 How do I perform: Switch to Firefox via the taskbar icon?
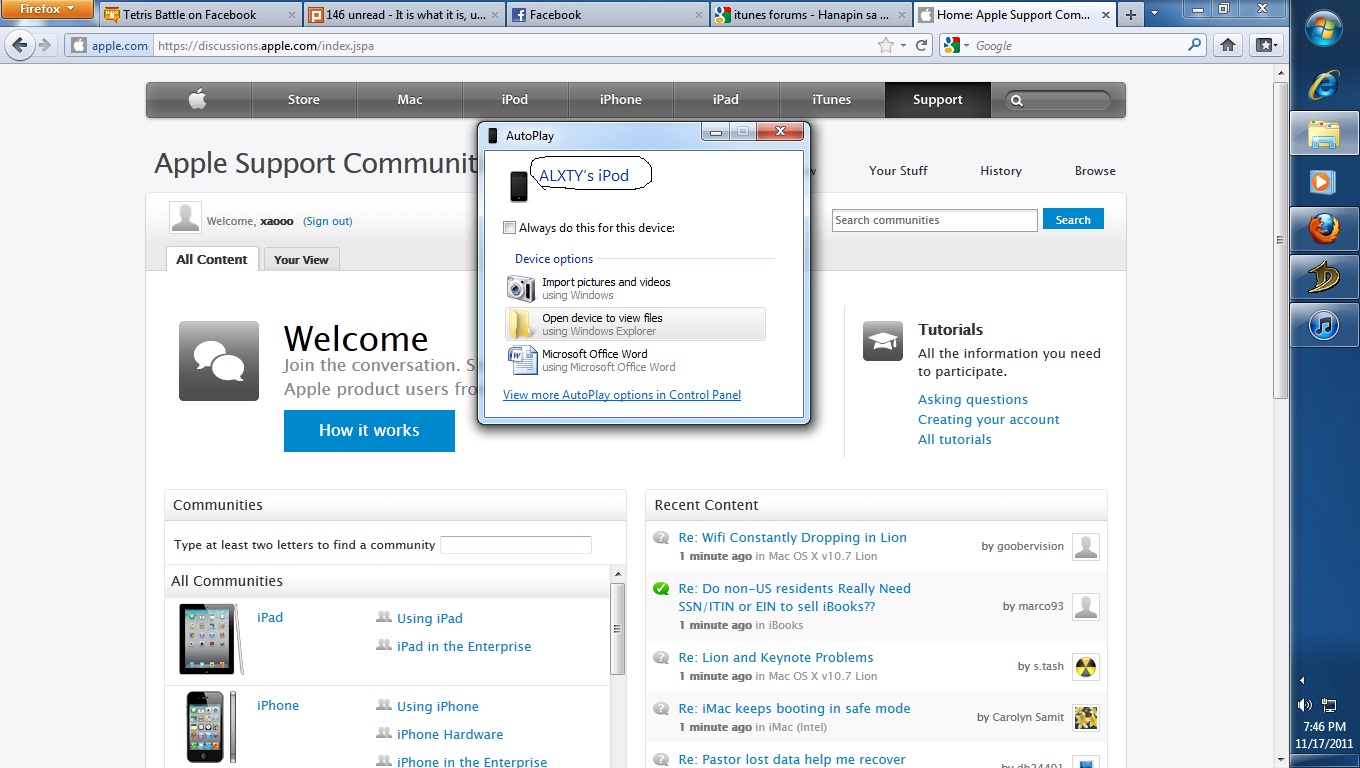pos(1324,229)
